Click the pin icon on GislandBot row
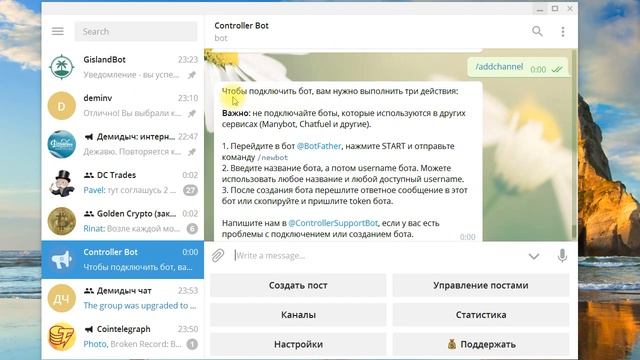 click(x=192, y=75)
